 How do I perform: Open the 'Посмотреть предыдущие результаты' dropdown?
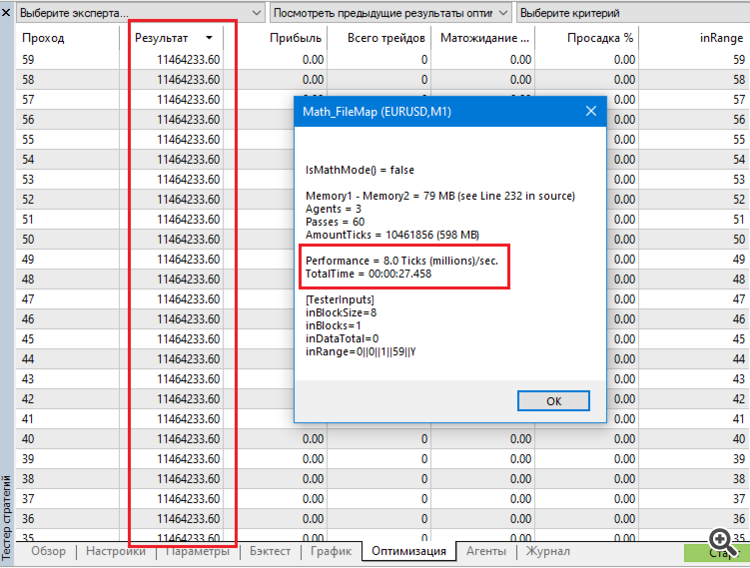coord(390,13)
